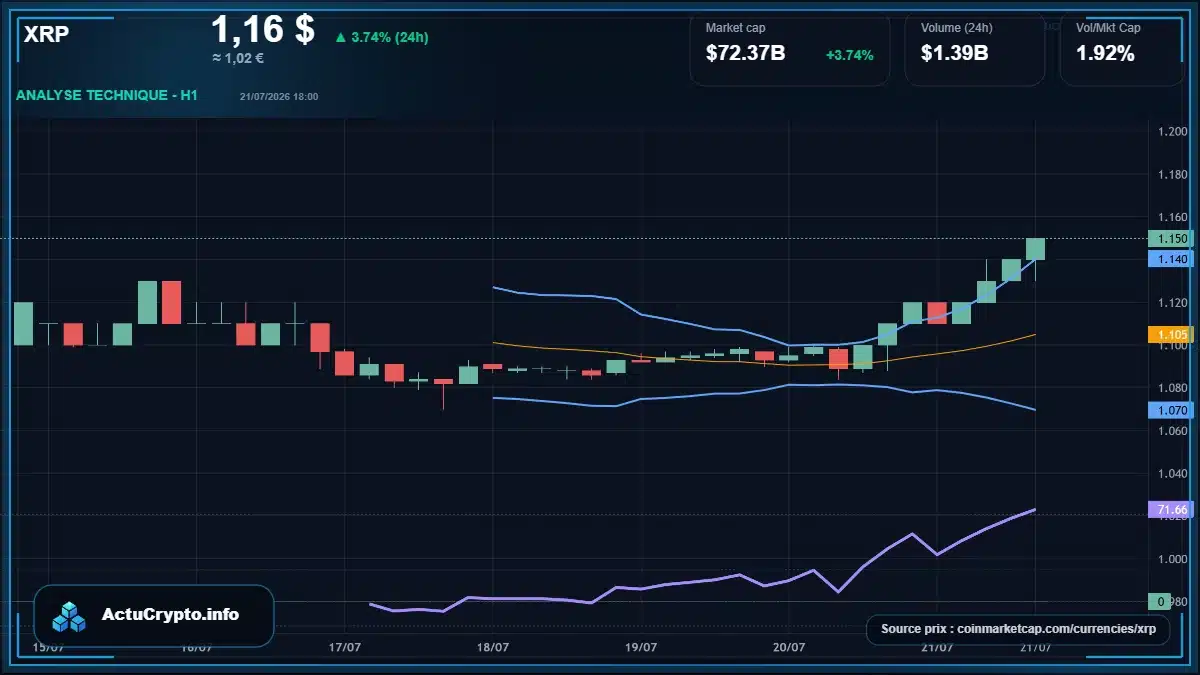Click the 19/07 date axis label
Viewport: 1200px width, 675px height.
click(640, 647)
